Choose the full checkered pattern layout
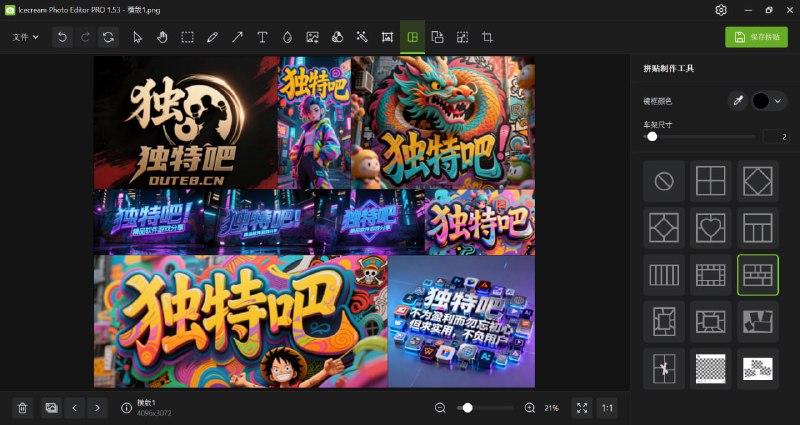 (711, 369)
